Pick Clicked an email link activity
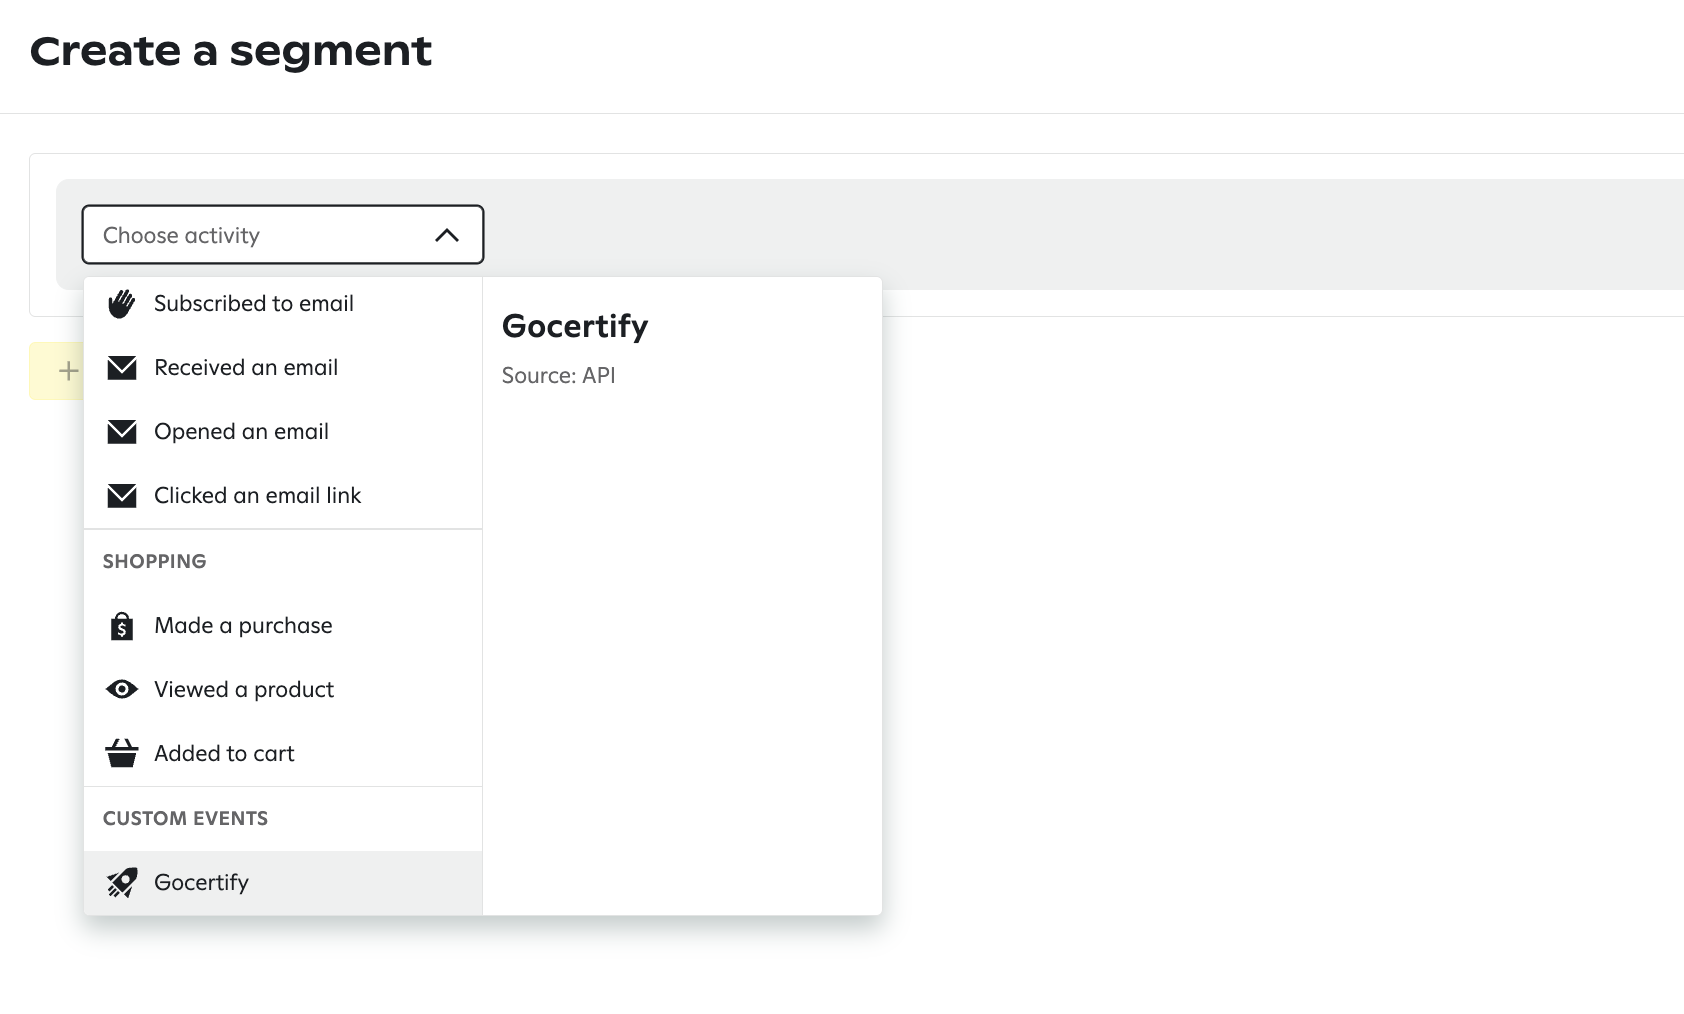This screenshot has width=1684, height=1014. point(283,496)
